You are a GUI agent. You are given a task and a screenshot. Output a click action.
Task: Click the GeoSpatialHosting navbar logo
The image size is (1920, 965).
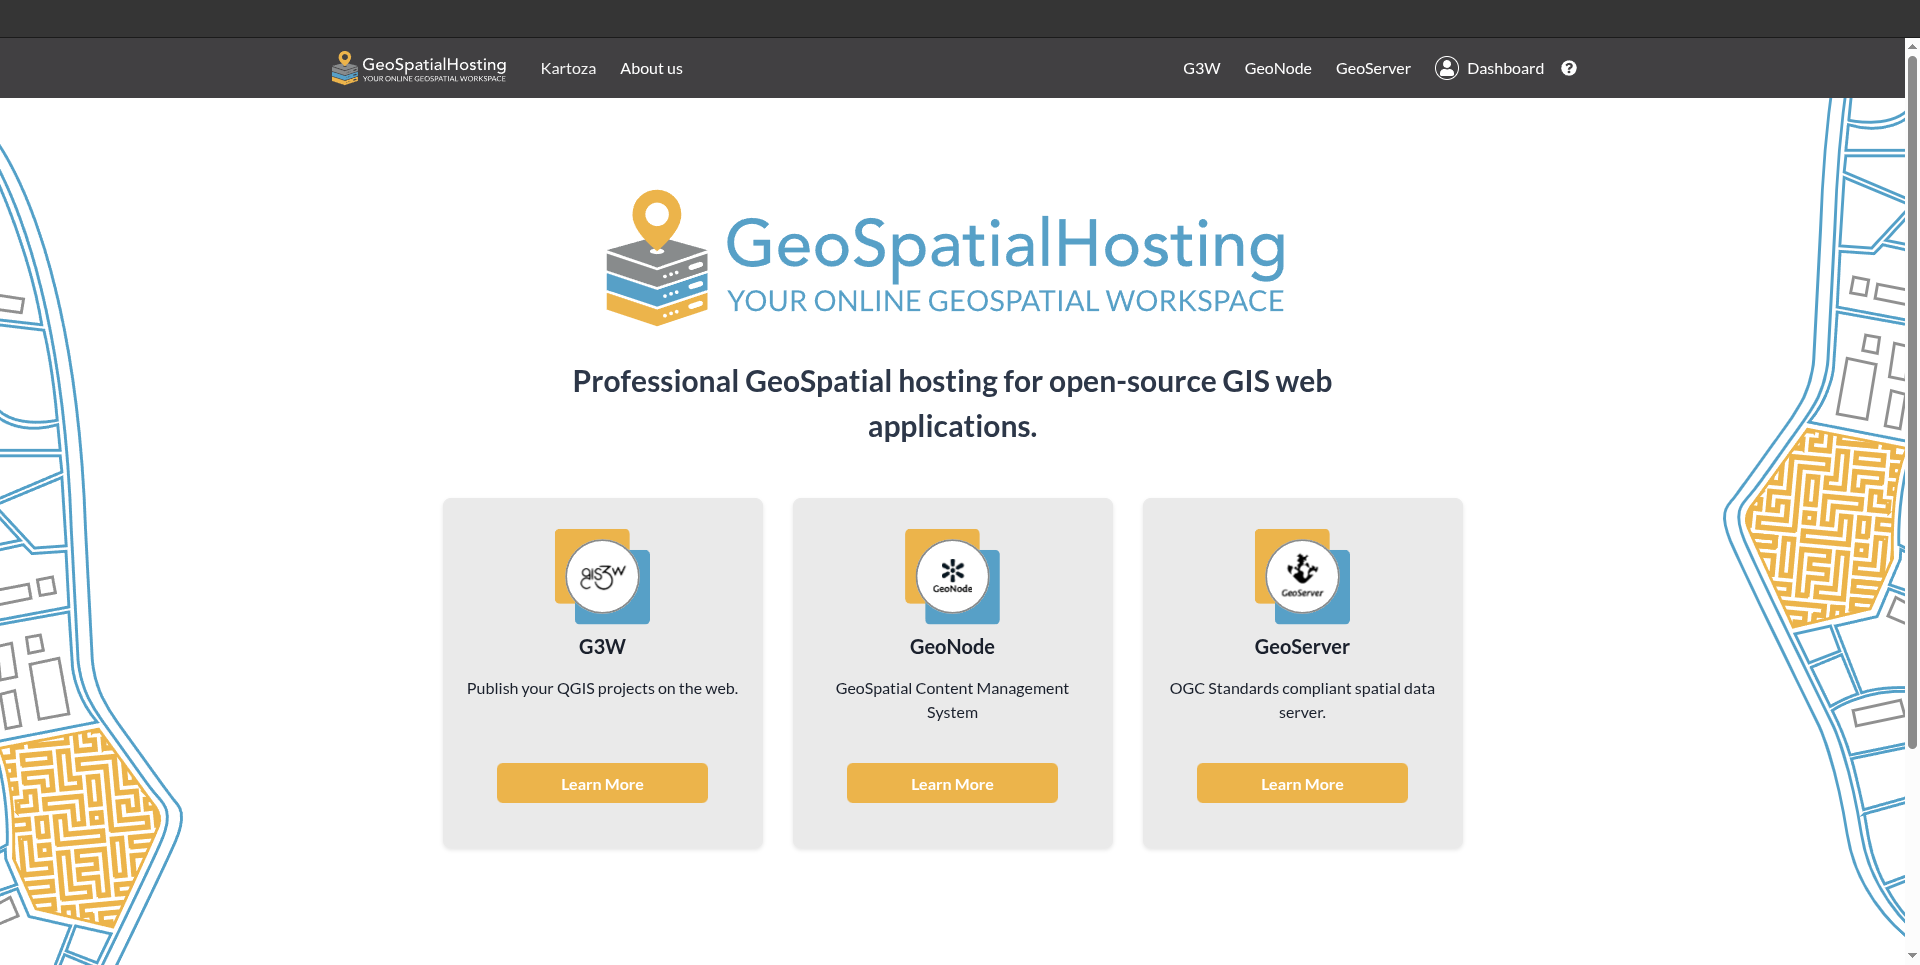tap(419, 68)
